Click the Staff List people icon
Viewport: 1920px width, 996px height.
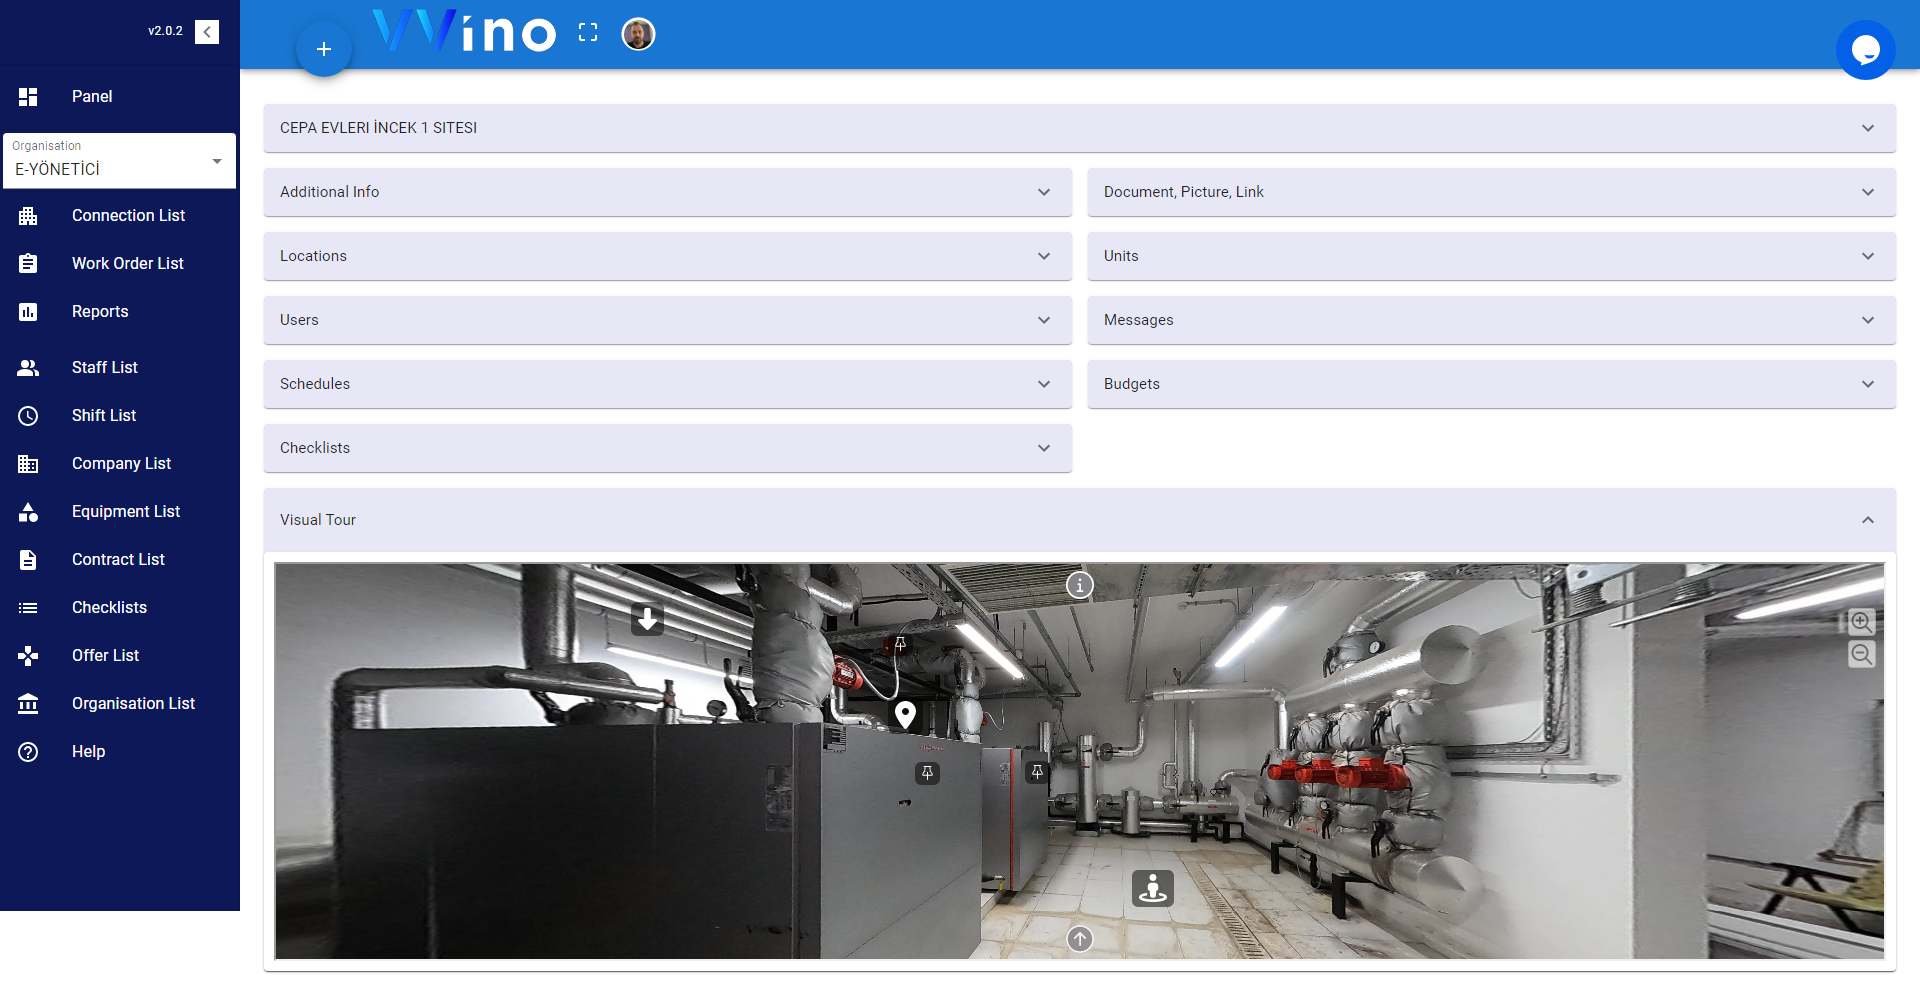(28, 367)
